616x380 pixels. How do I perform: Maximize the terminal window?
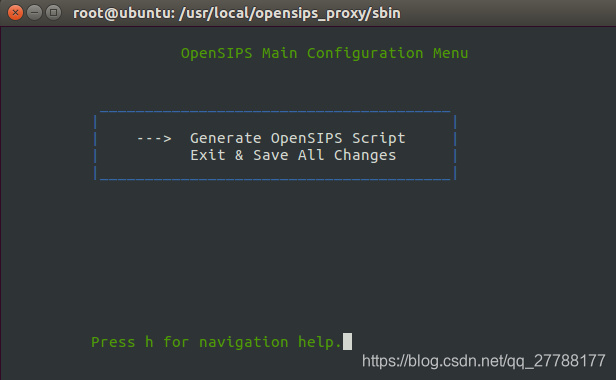tap(53, 13)
